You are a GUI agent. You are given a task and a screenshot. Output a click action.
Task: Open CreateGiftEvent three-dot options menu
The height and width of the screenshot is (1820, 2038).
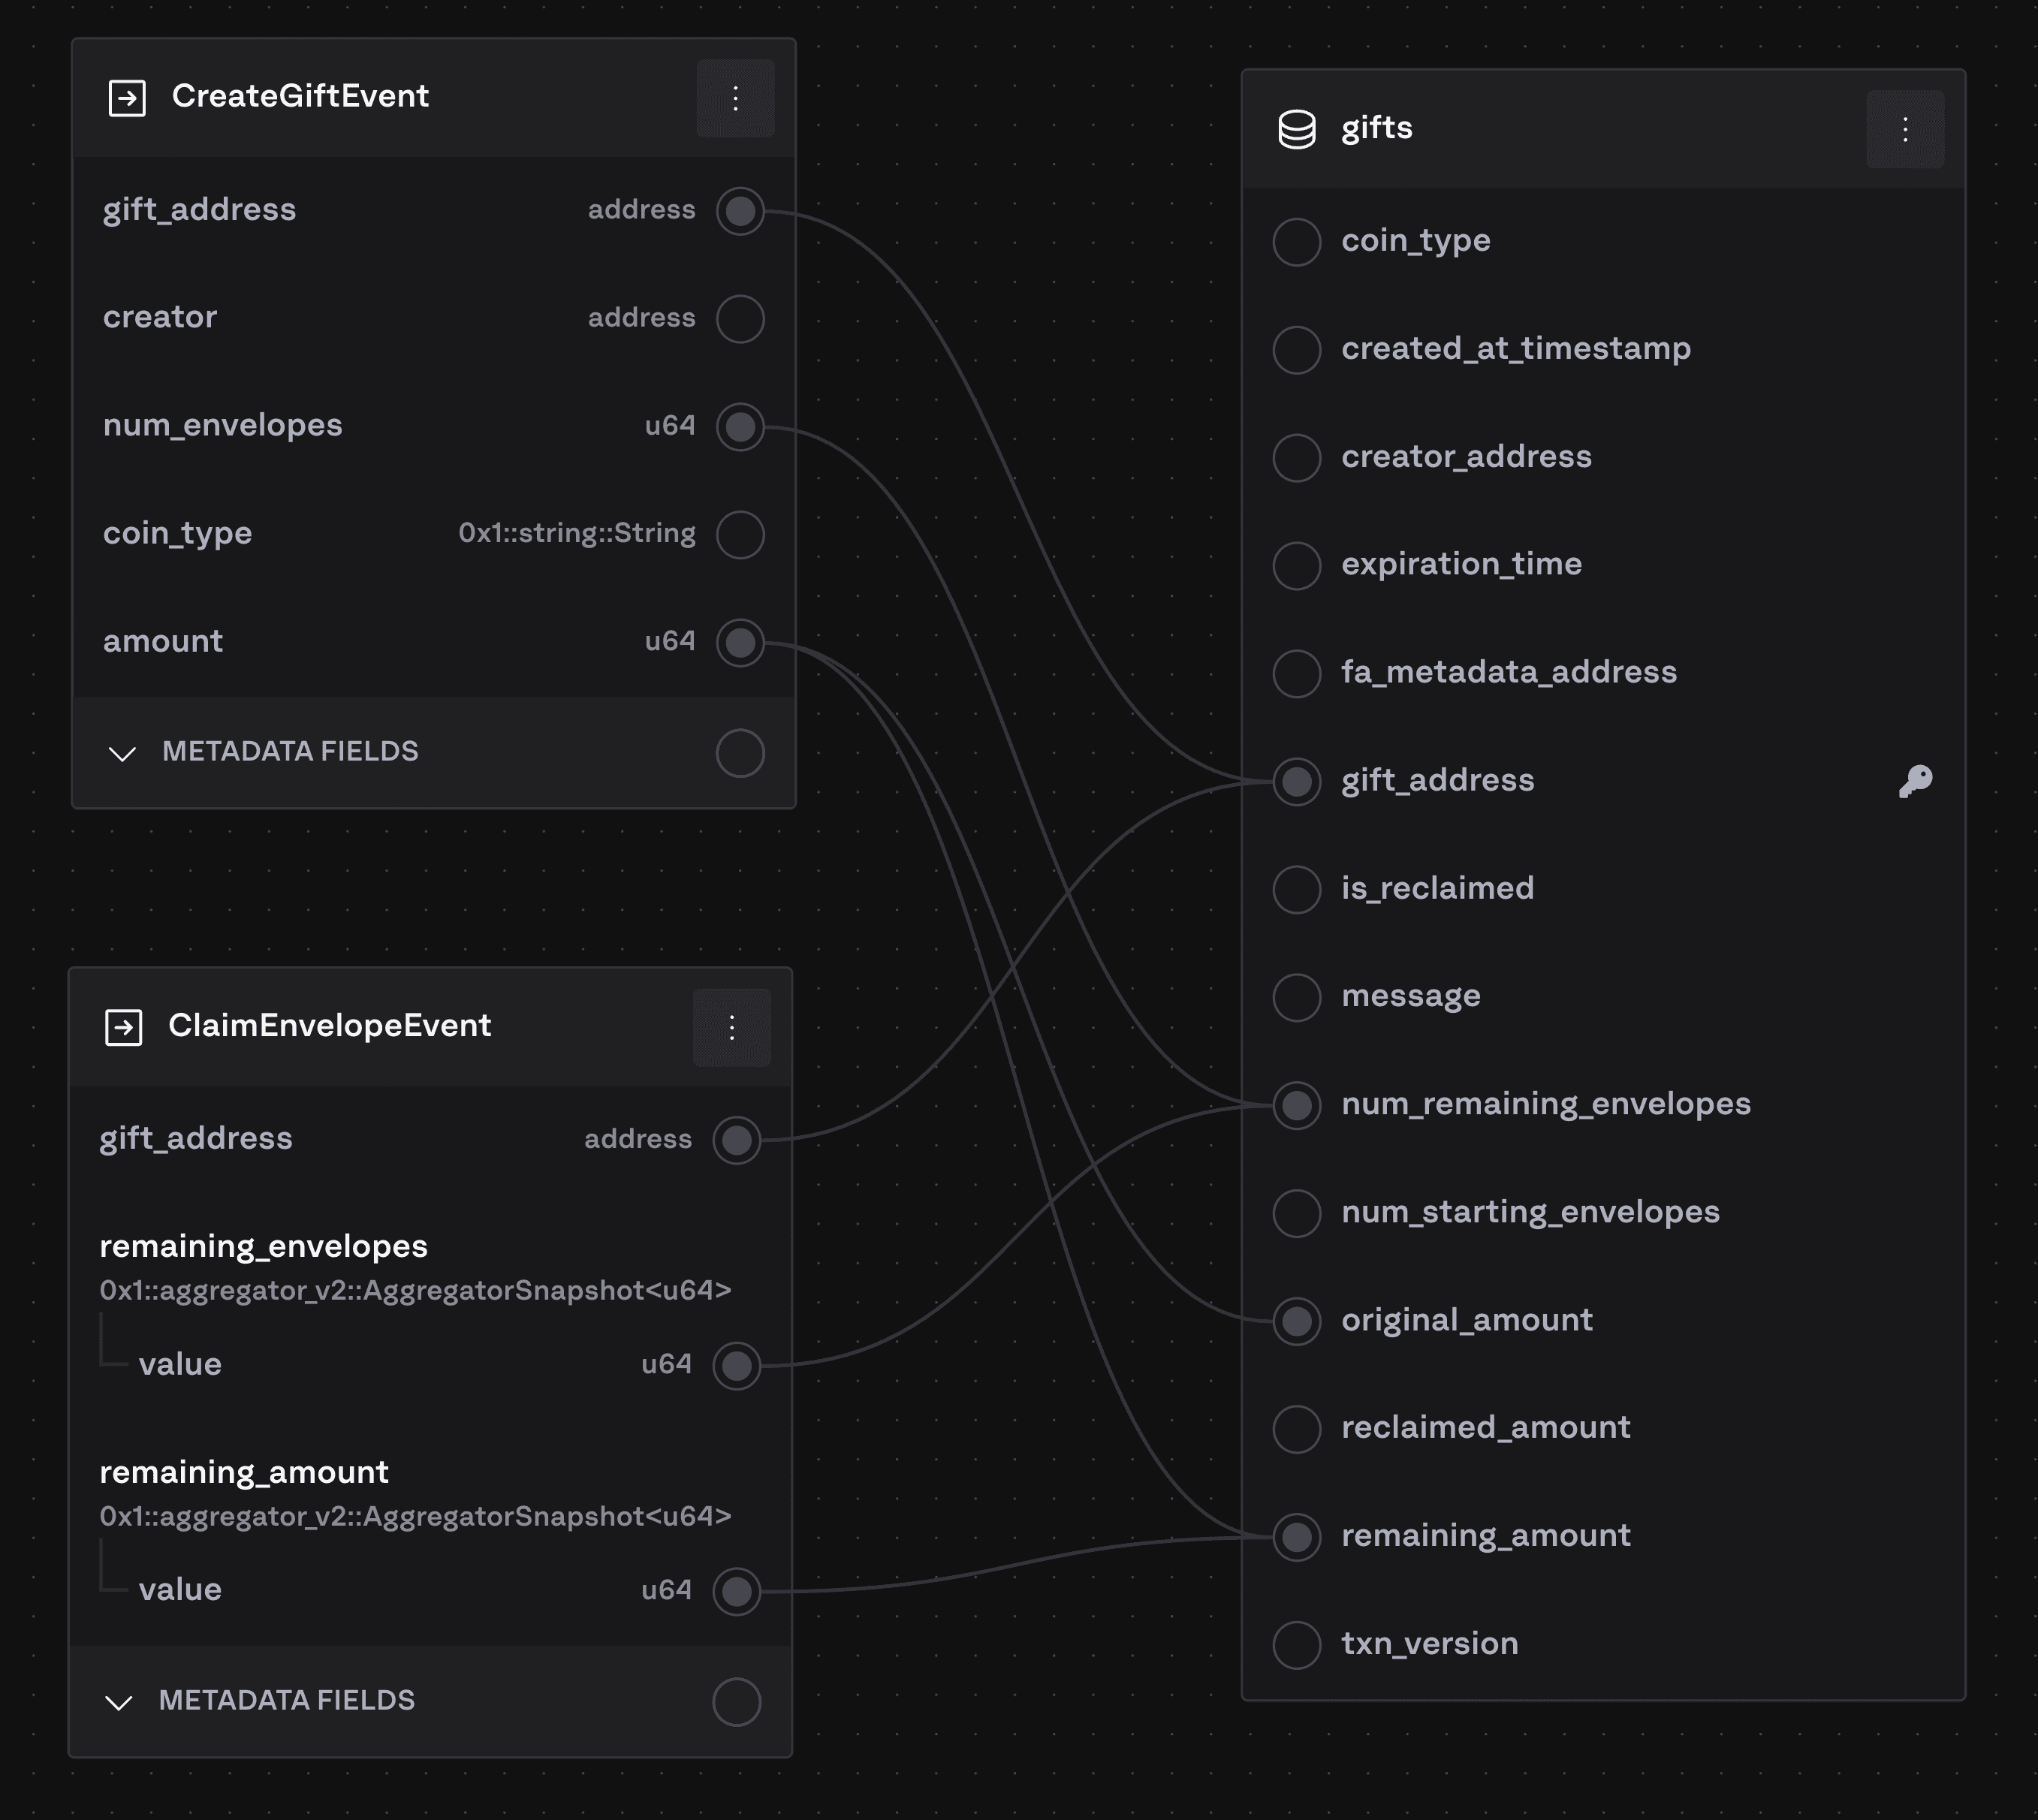735,98
